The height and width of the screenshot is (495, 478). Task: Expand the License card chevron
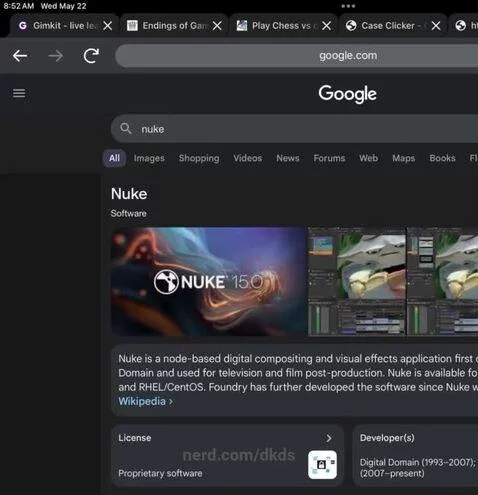(x=329, y=438)
